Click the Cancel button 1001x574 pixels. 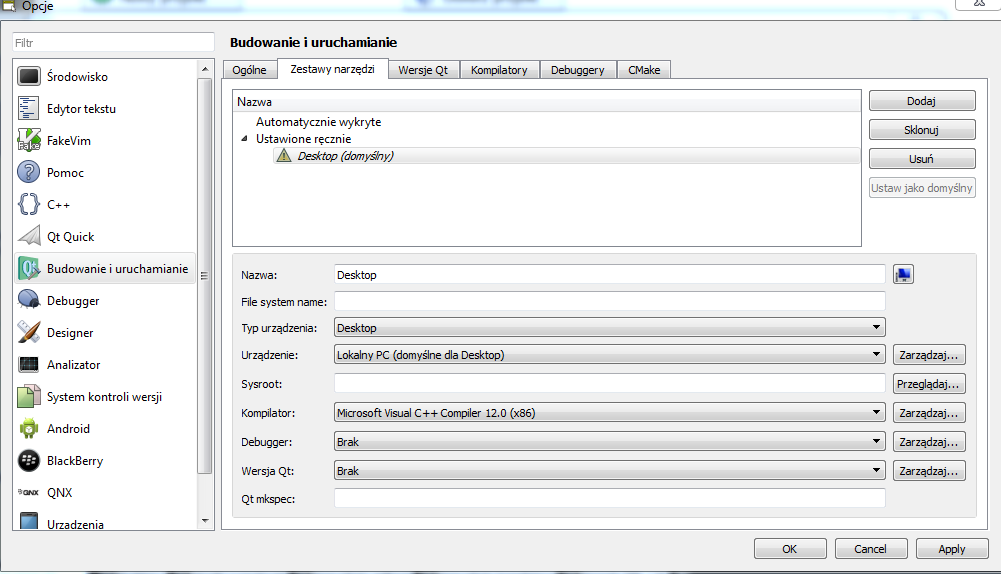(871, 548)
